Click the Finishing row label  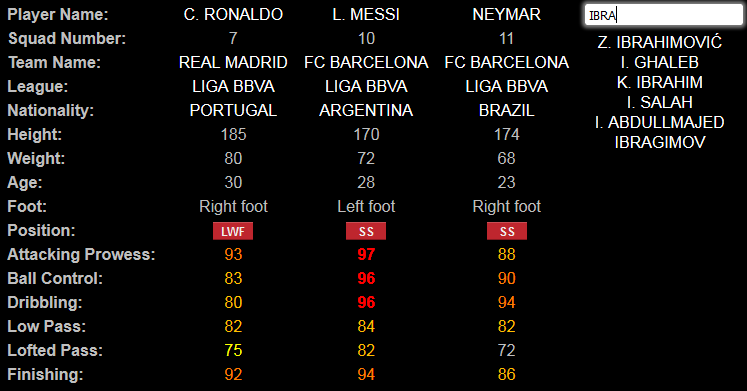click(x=45, y=374)
